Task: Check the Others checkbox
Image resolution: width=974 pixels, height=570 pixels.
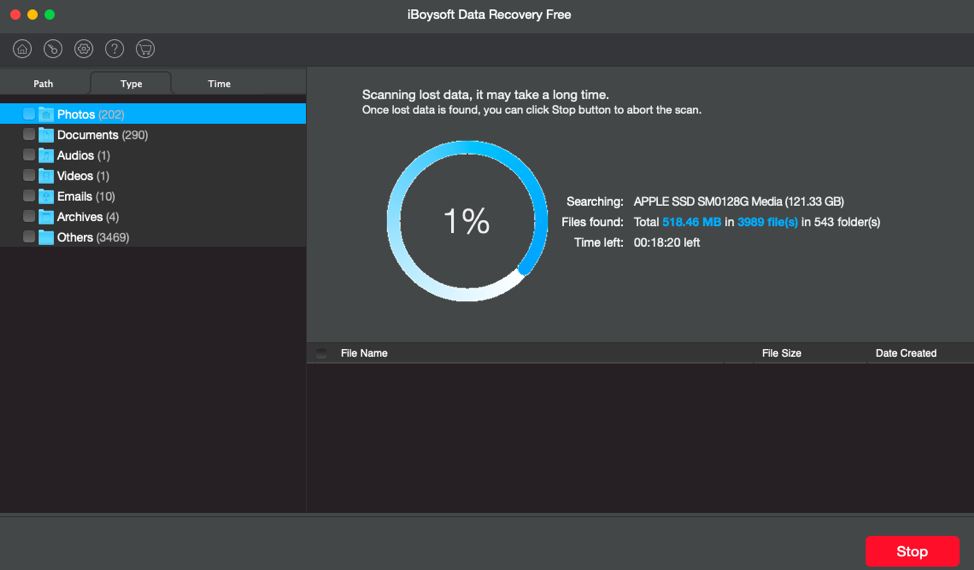Action: [29, 237]
